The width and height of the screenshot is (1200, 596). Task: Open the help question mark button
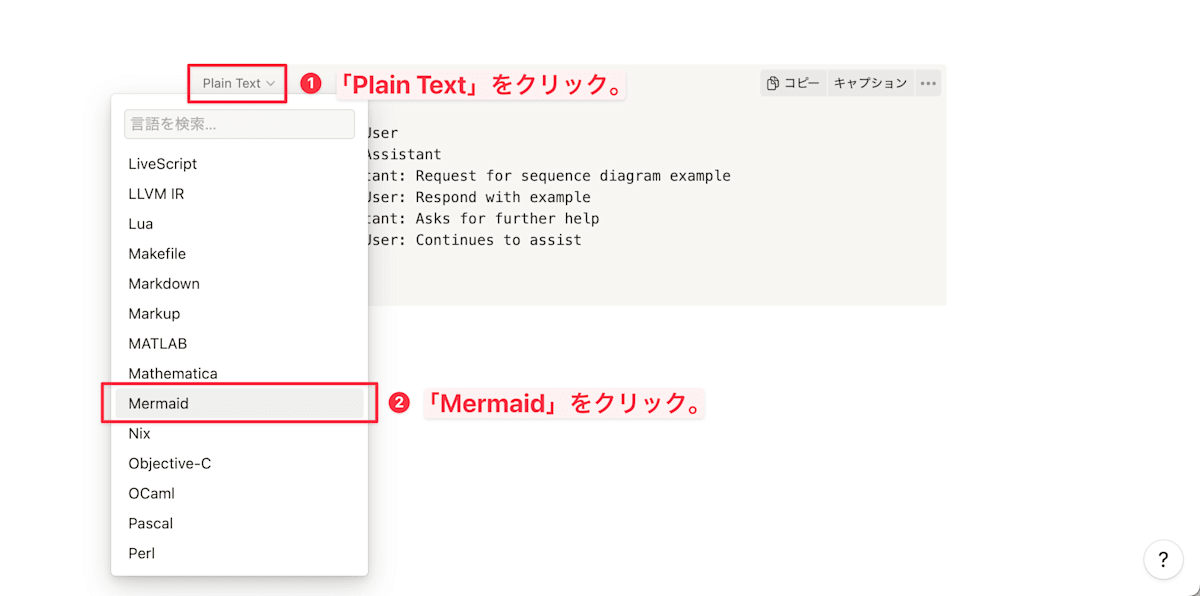1163,559
